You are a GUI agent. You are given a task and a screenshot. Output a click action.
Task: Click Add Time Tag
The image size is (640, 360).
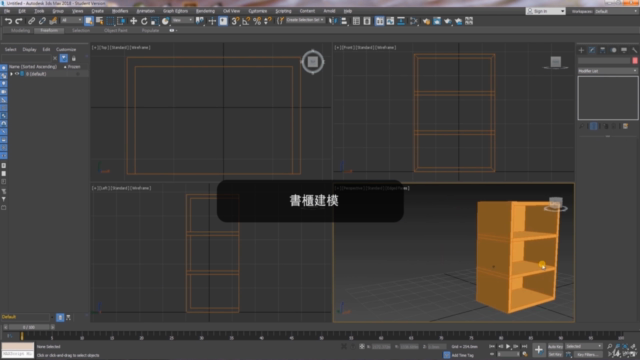pos(462,355)
